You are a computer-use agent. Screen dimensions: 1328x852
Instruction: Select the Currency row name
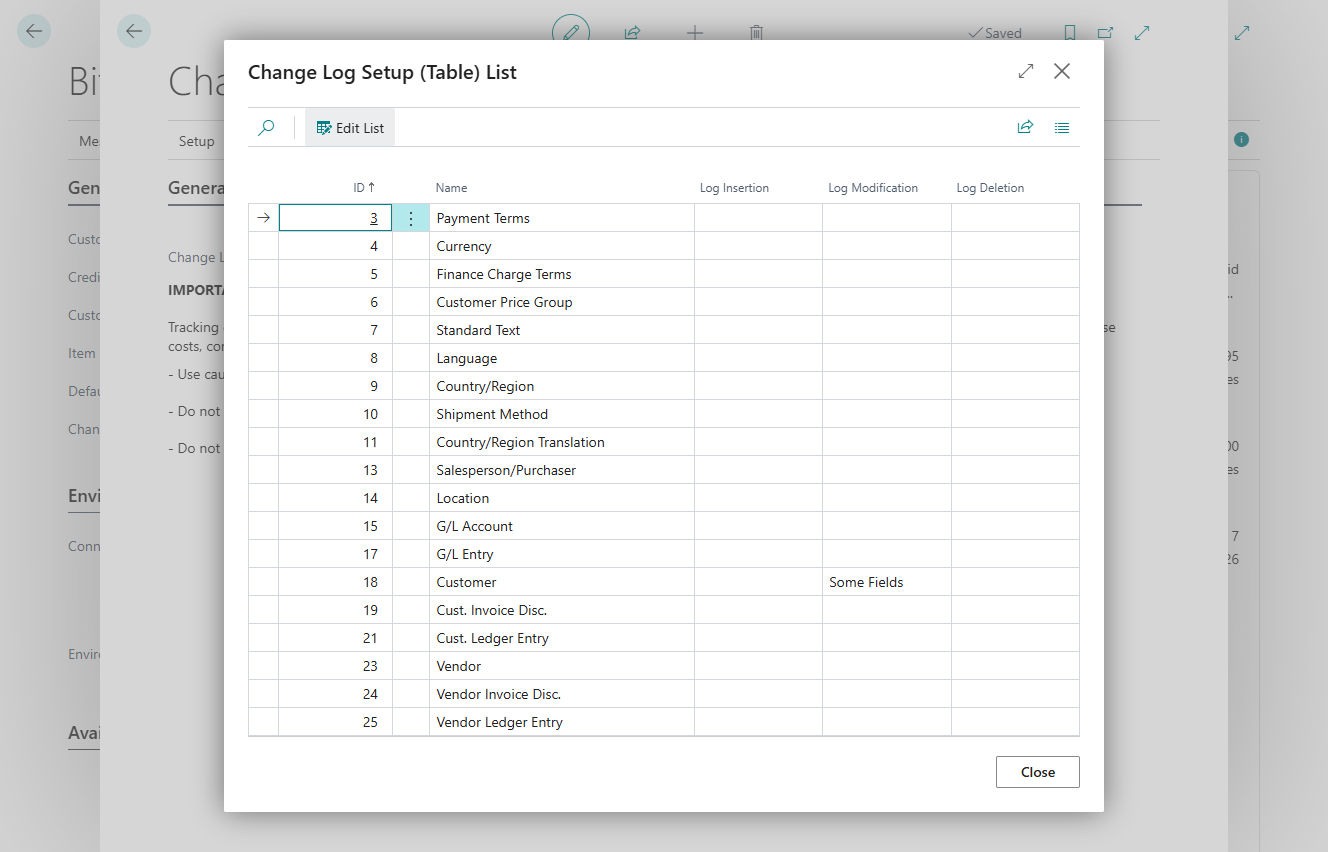(464, 246)
